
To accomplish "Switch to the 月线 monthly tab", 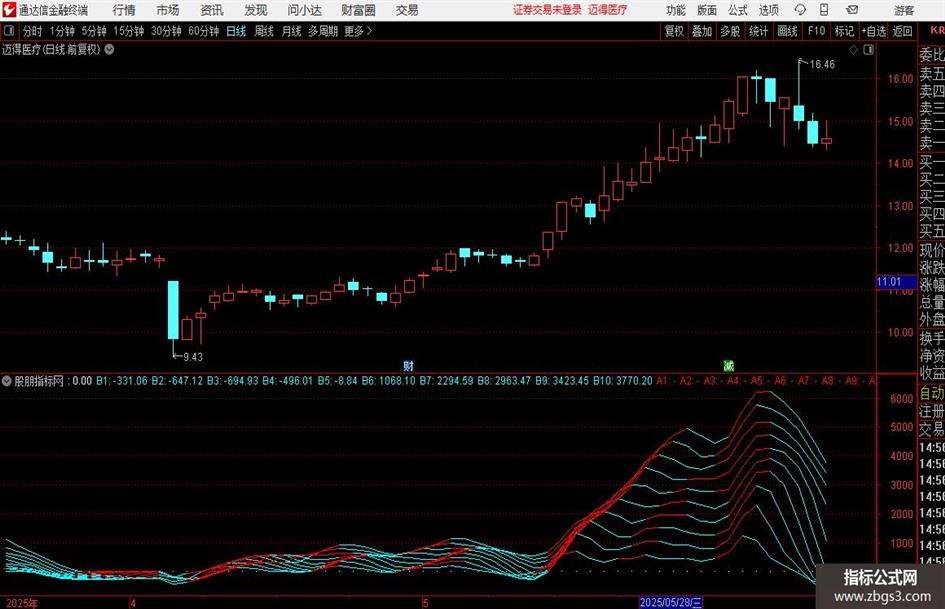I will point(291,31).
